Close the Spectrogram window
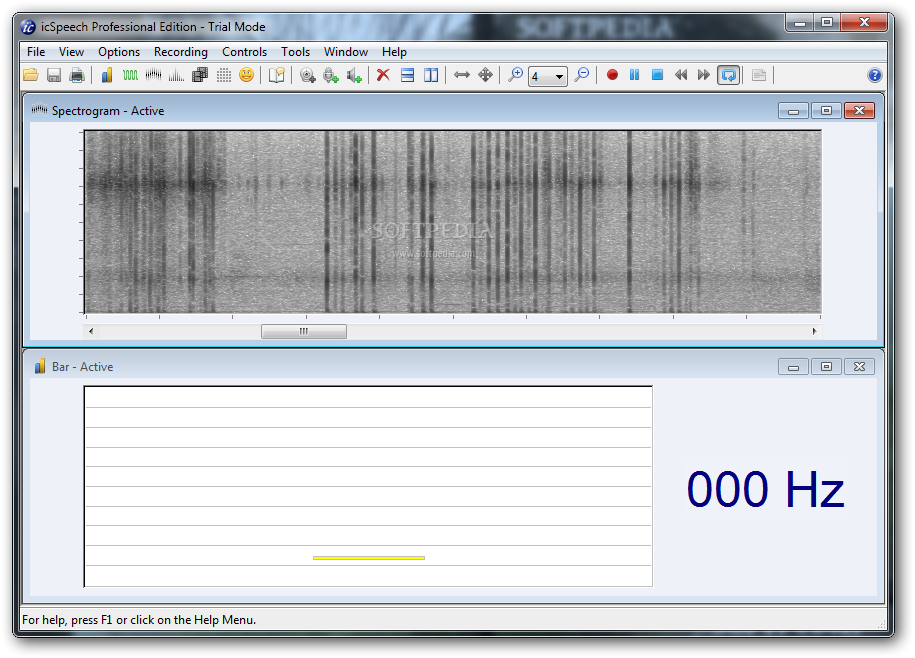This screenshot has height=658, width=915. pos(860,111)
